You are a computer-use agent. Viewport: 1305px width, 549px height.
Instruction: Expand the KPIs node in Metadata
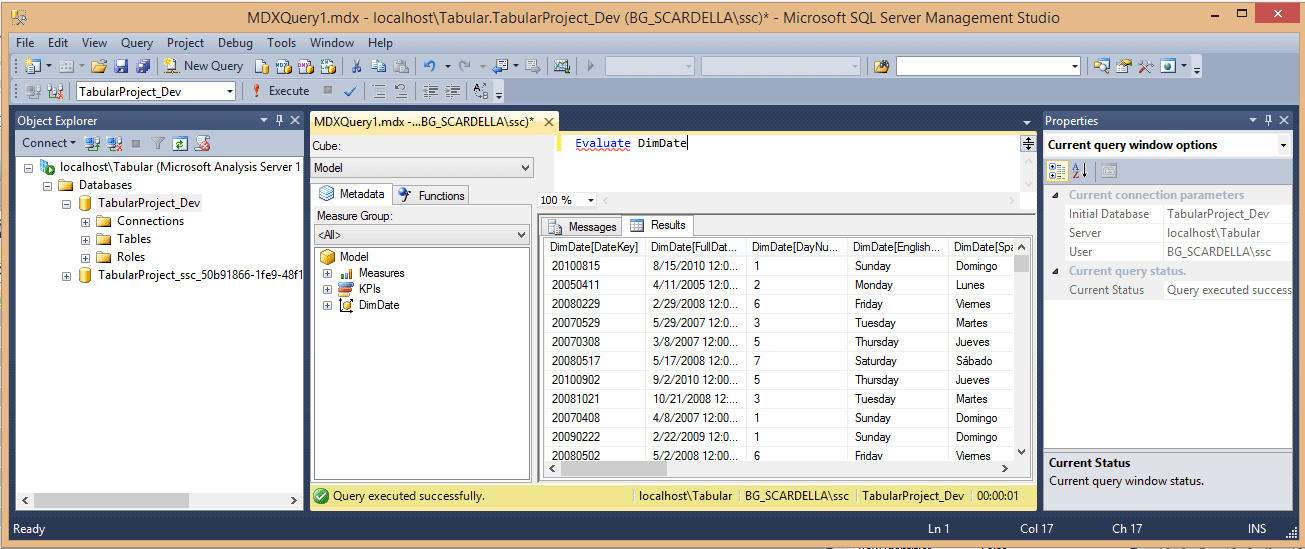[x=327, y=289]
